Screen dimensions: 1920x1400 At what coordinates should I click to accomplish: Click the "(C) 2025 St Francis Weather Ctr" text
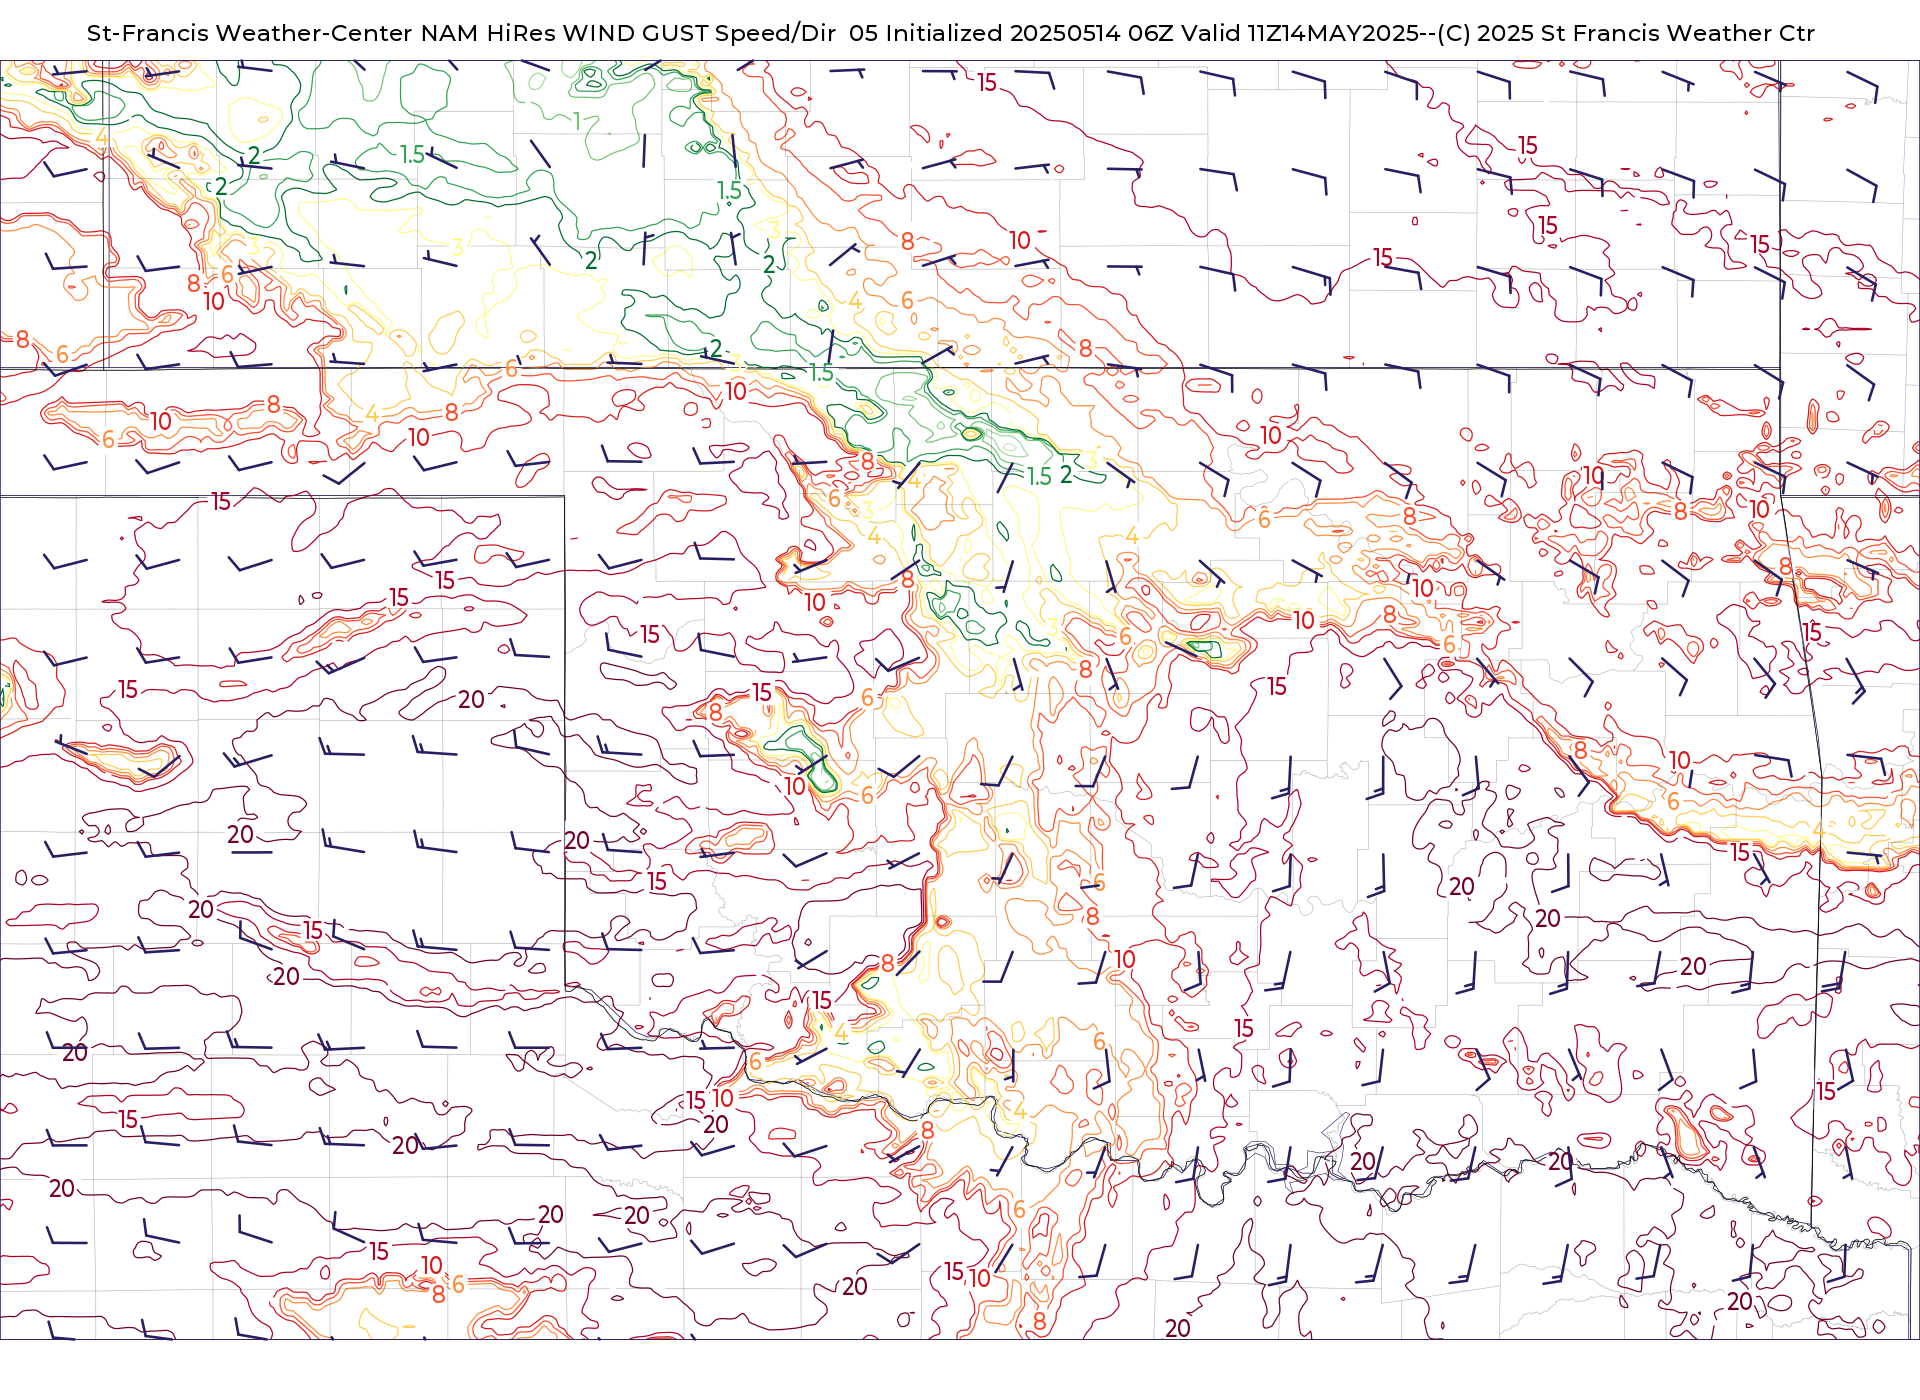[x=1625, y=33]
